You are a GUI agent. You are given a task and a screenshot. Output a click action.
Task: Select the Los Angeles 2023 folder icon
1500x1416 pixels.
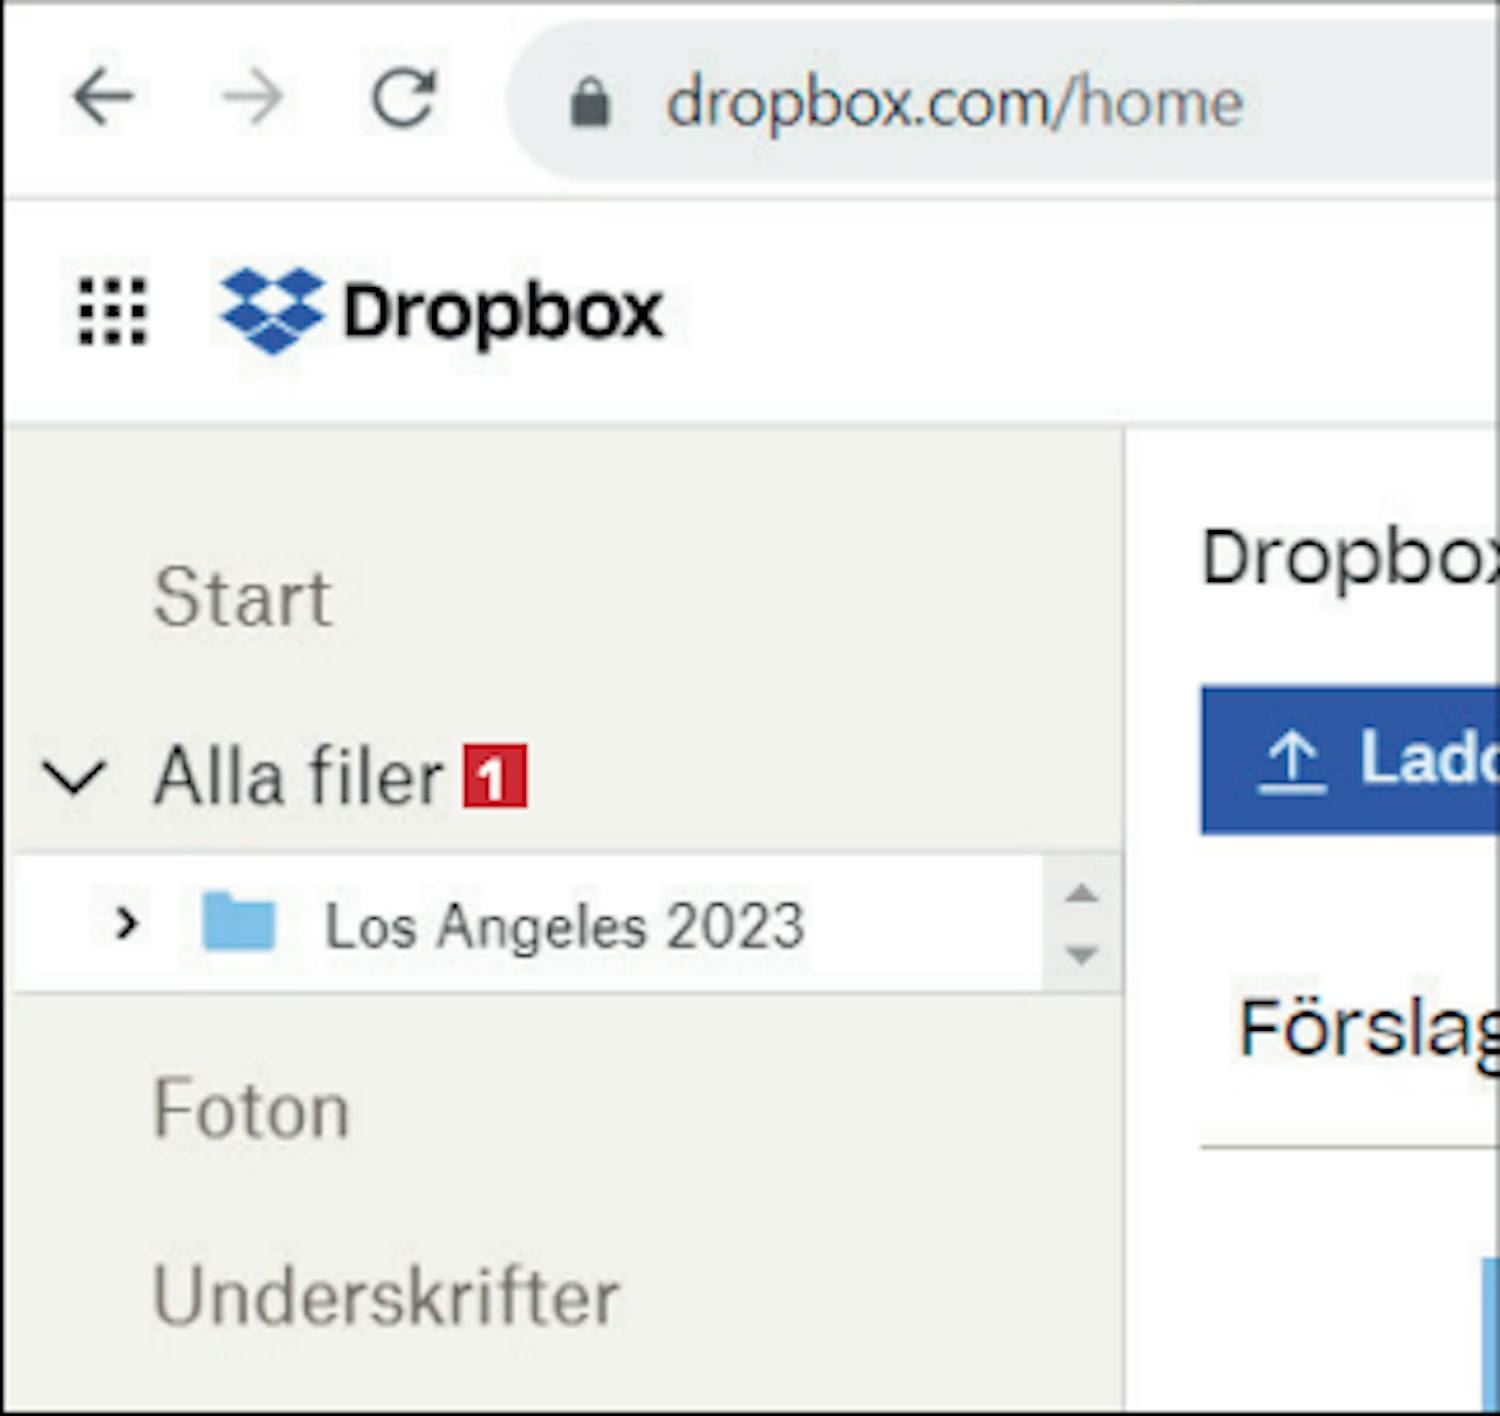coord(238,922)
